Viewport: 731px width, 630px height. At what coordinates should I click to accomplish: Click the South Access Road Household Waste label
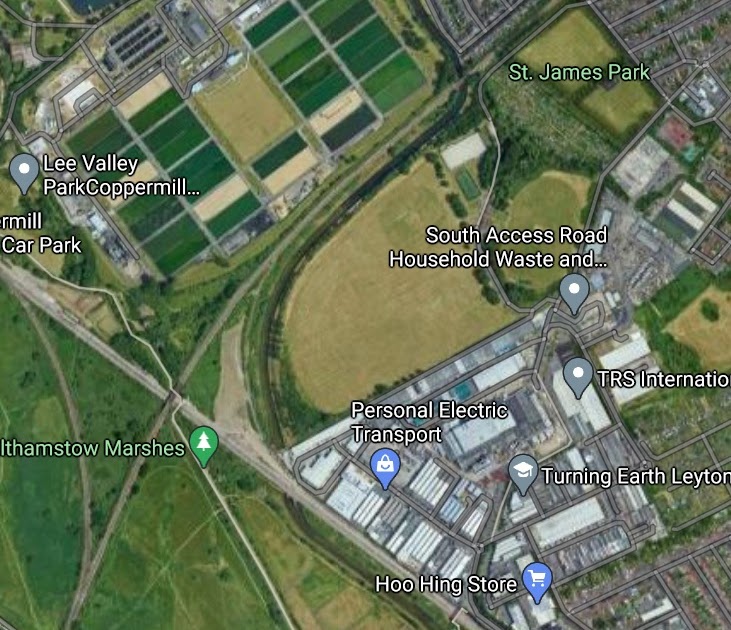click(498, 247)
